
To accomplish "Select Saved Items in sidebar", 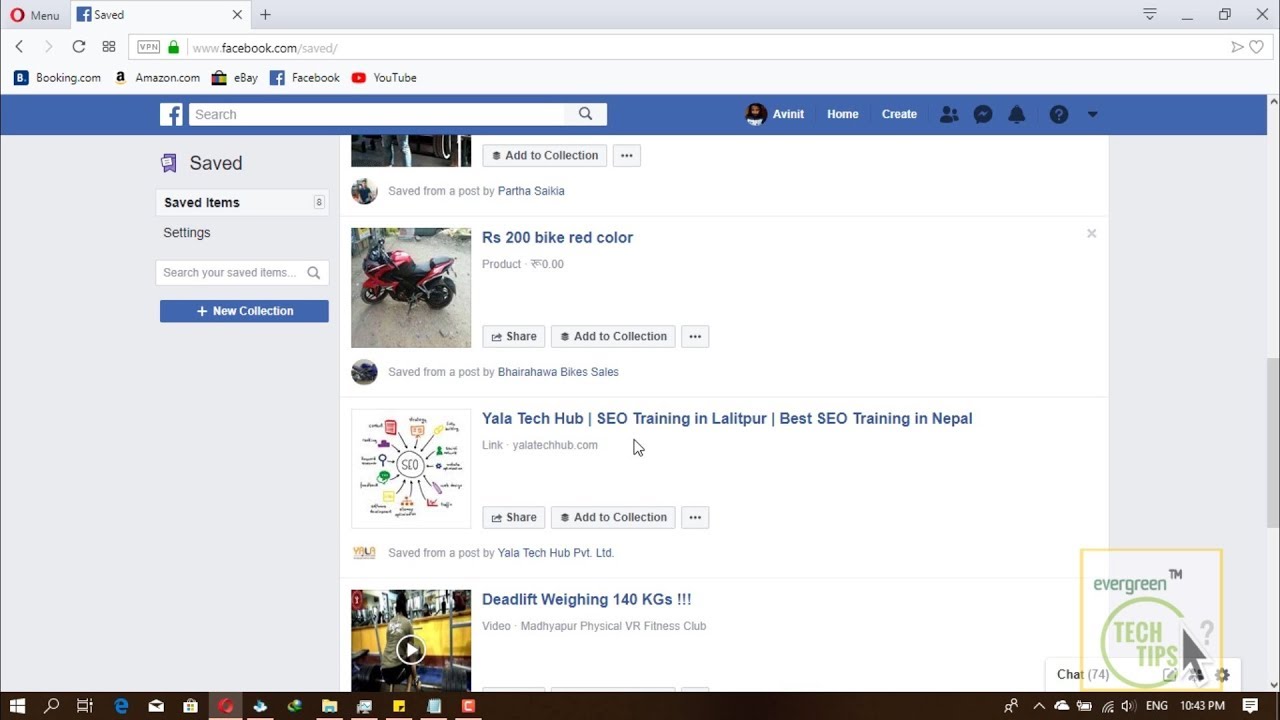I will (x=242, y=202).
